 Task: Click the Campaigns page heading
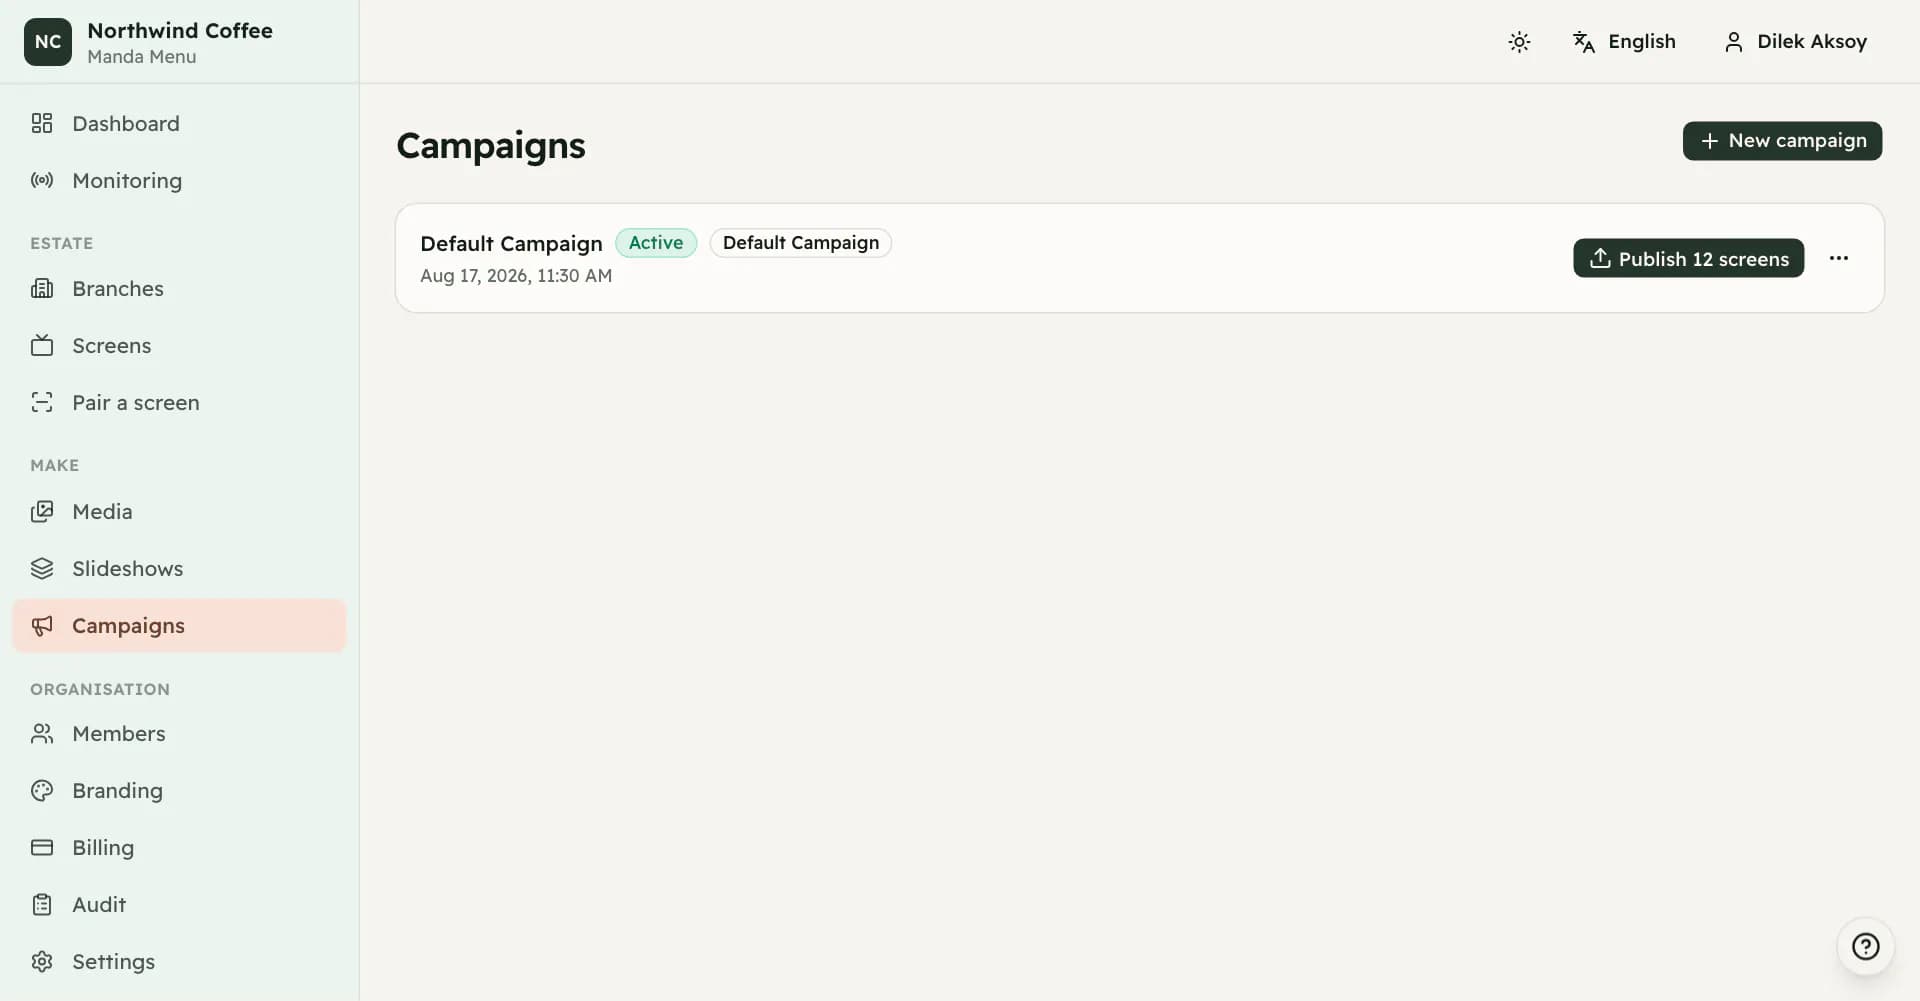click(x=491, y=146)
